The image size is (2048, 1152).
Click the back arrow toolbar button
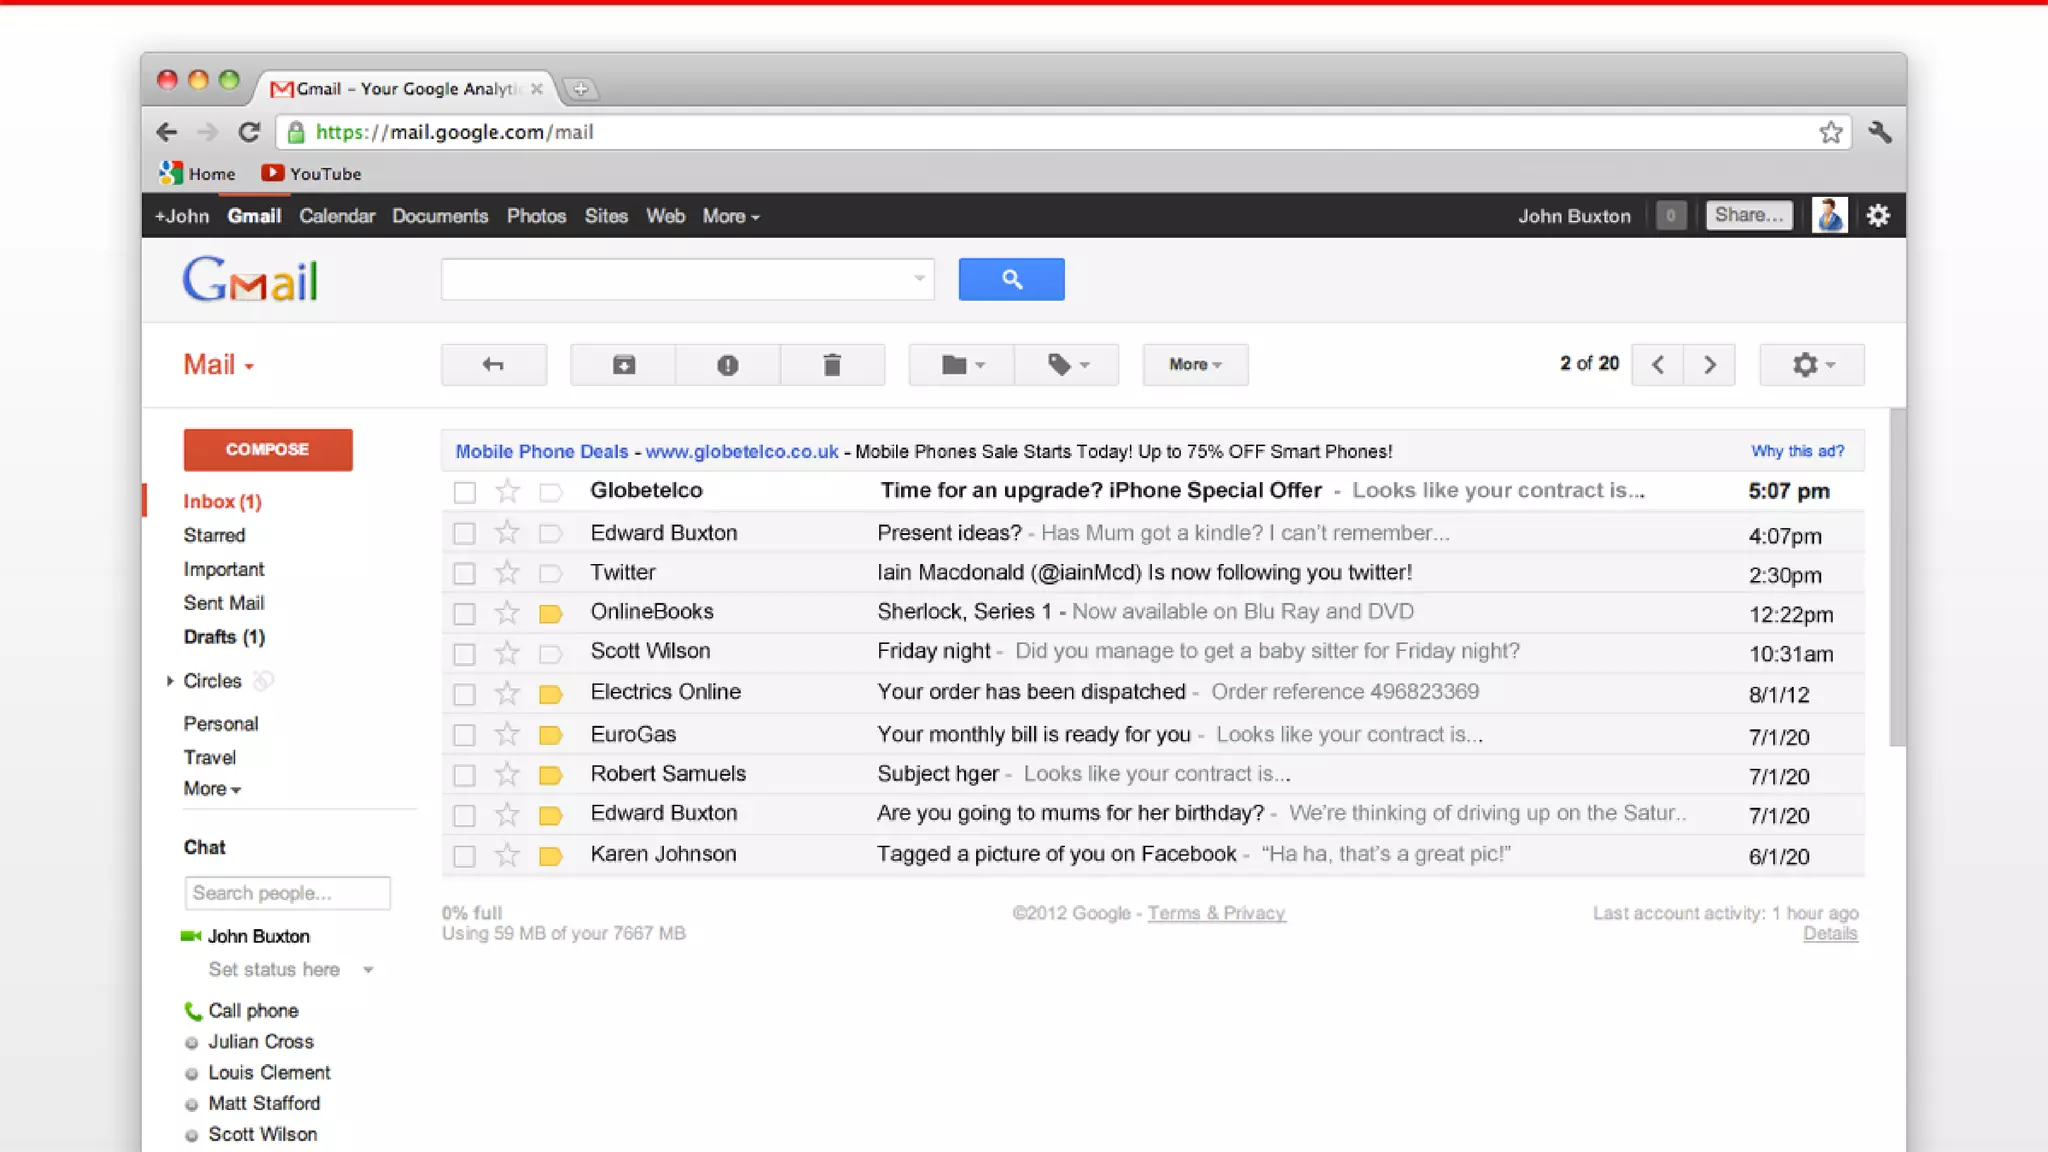pos(493,365)
